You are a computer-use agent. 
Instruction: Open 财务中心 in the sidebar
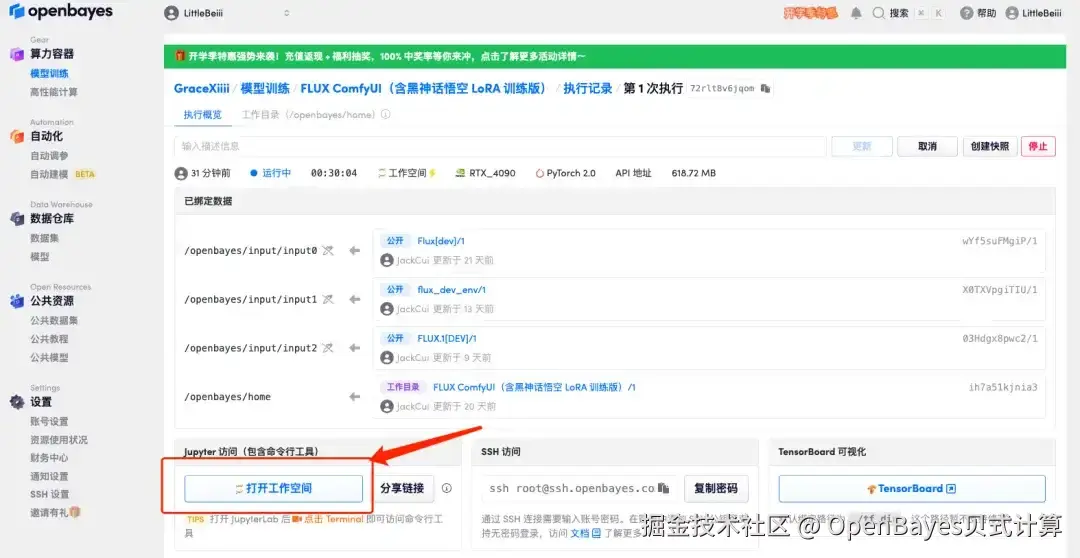(49, 457)
